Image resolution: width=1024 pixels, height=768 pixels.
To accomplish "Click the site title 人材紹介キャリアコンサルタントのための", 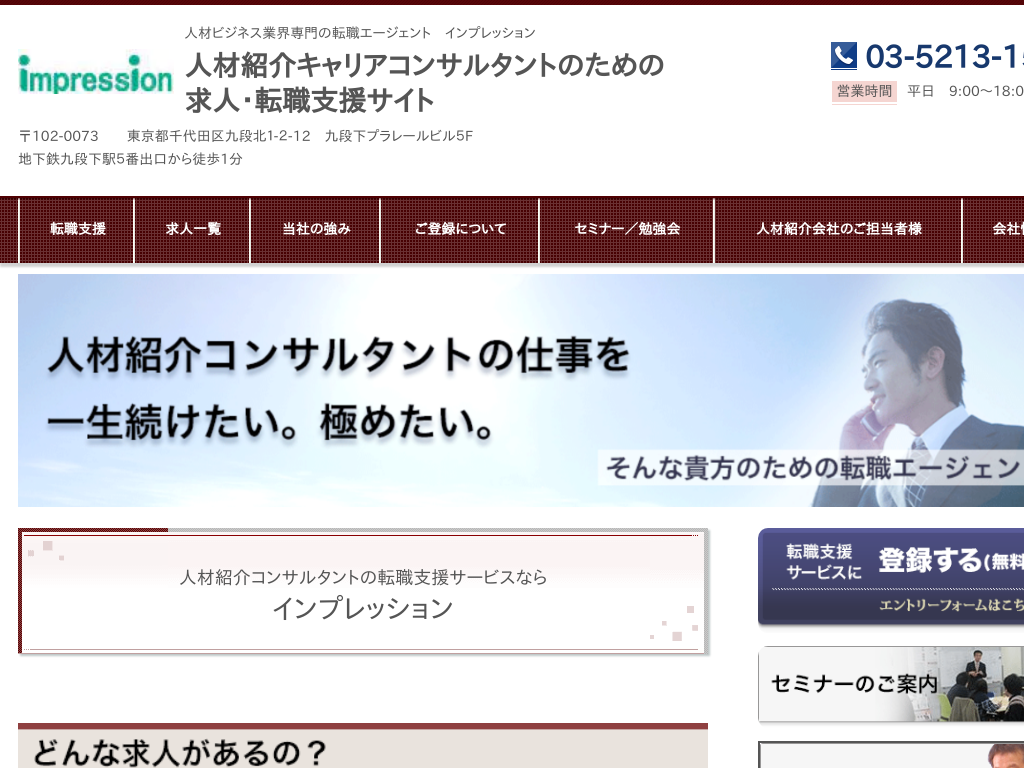I will pyautogui.click(x=425, y=66).
